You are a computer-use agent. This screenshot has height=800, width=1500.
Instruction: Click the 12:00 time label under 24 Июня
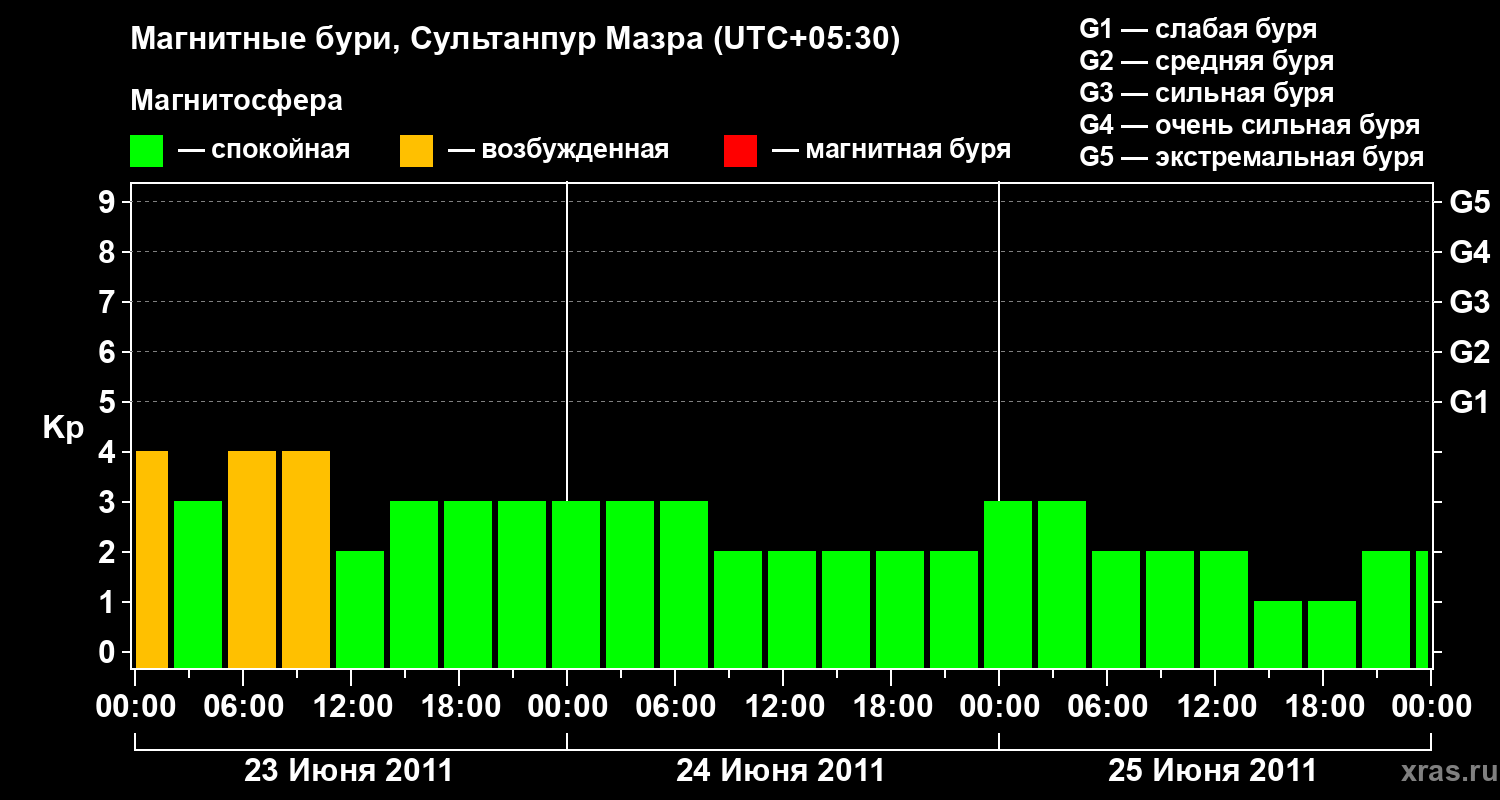[x=783, y=707]
